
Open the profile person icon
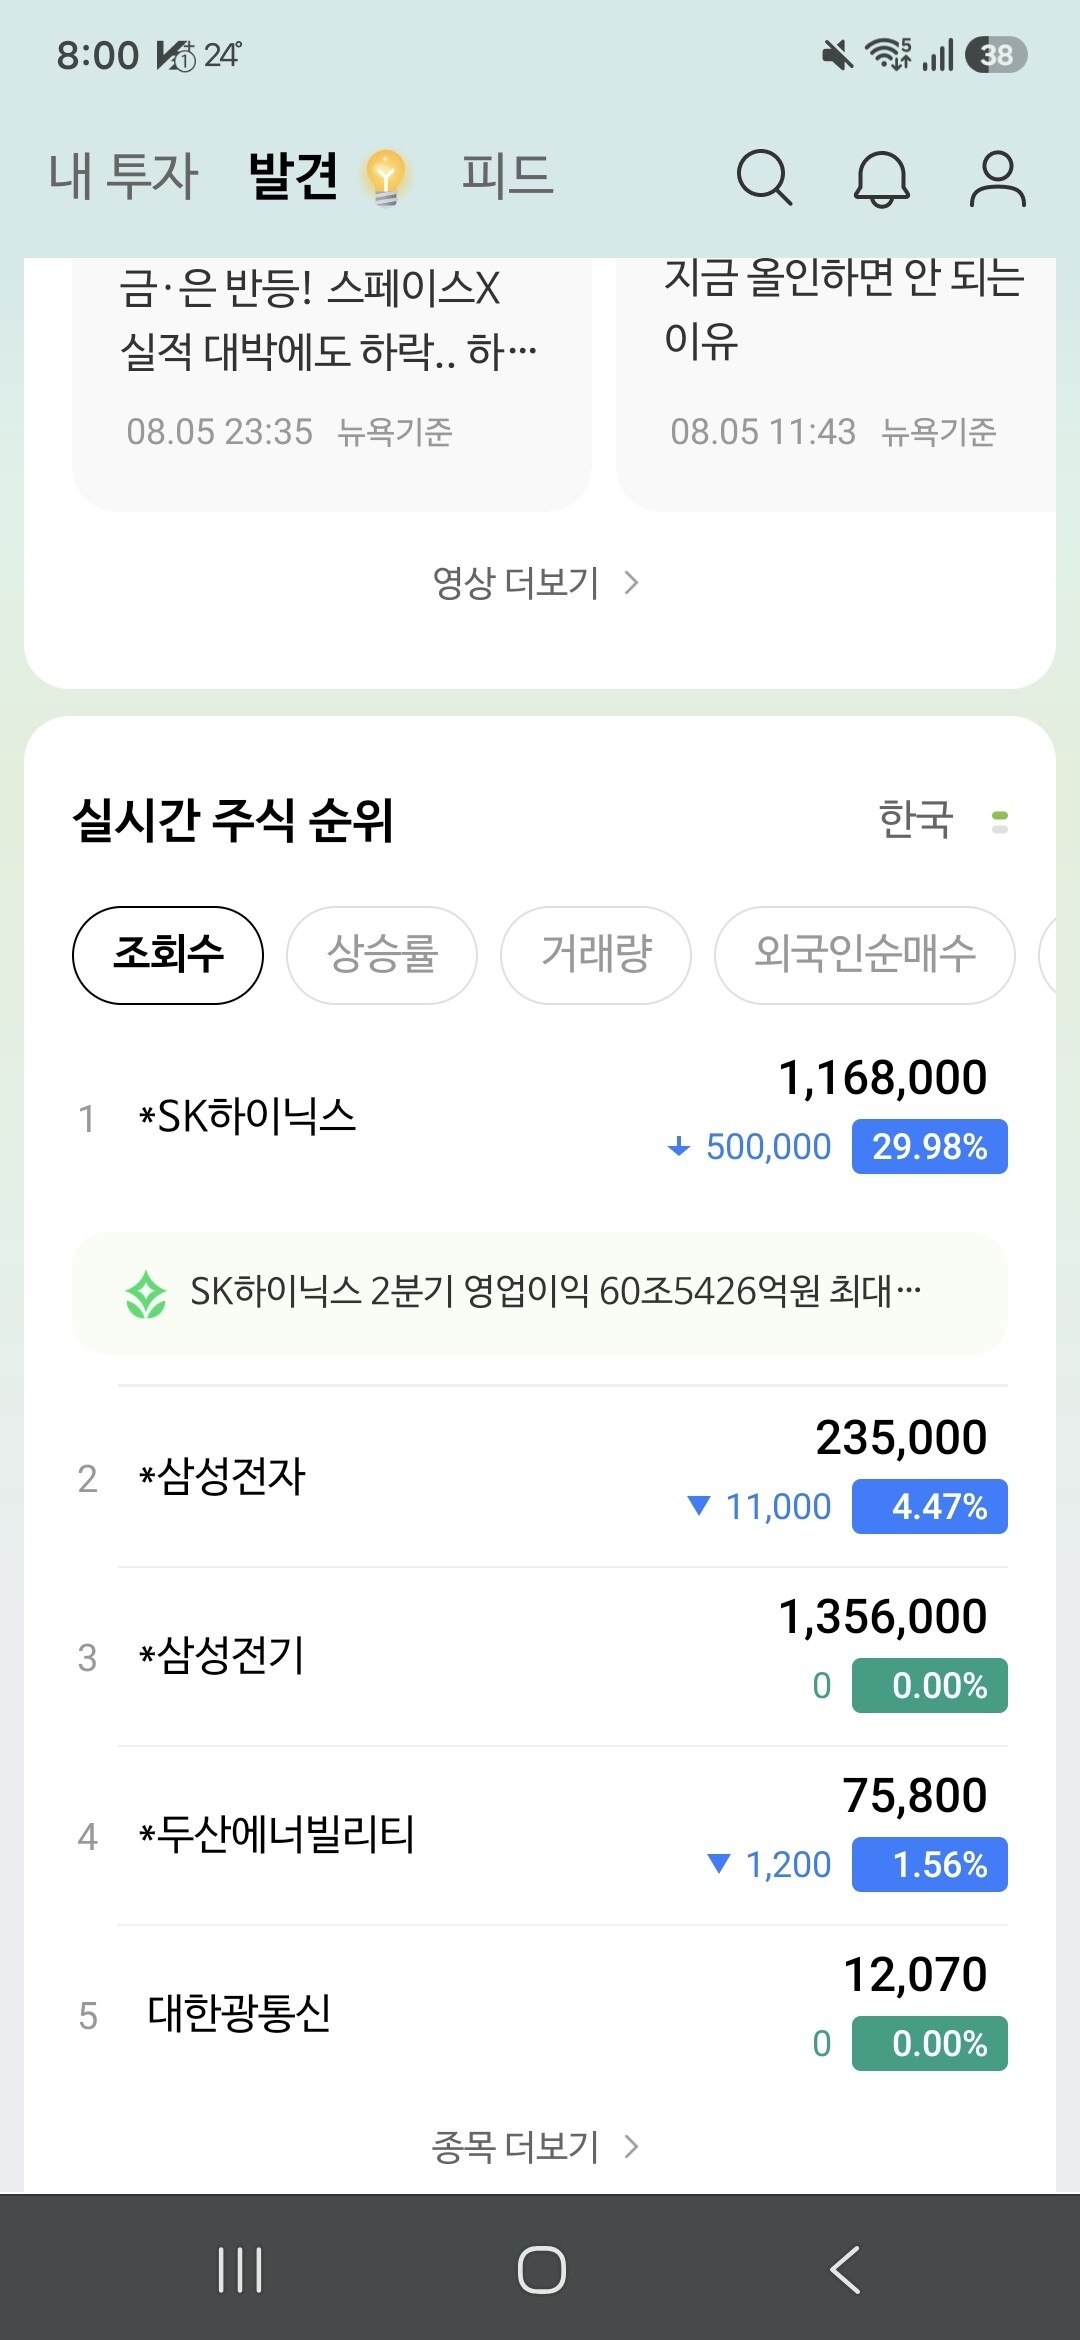tap(997, 178)
